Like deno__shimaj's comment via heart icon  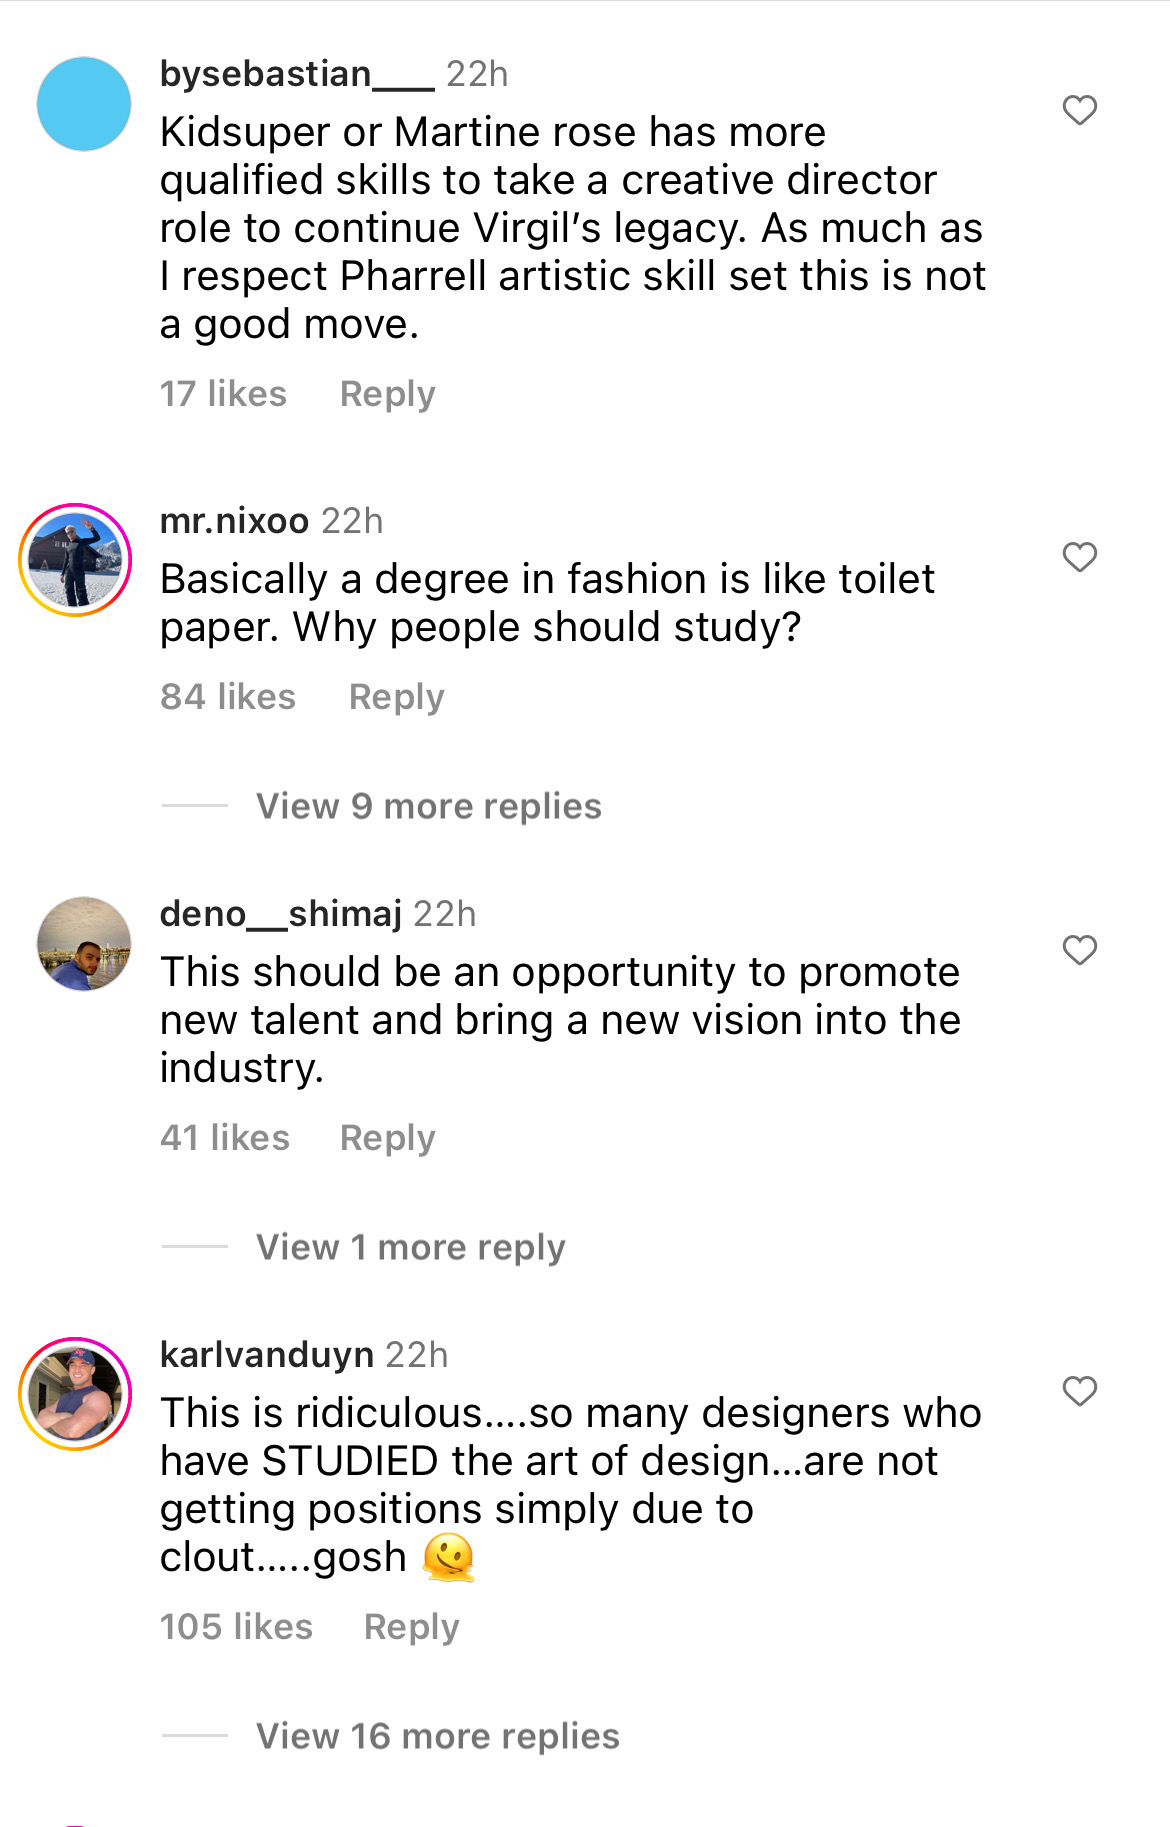[x=1079, y=950]
